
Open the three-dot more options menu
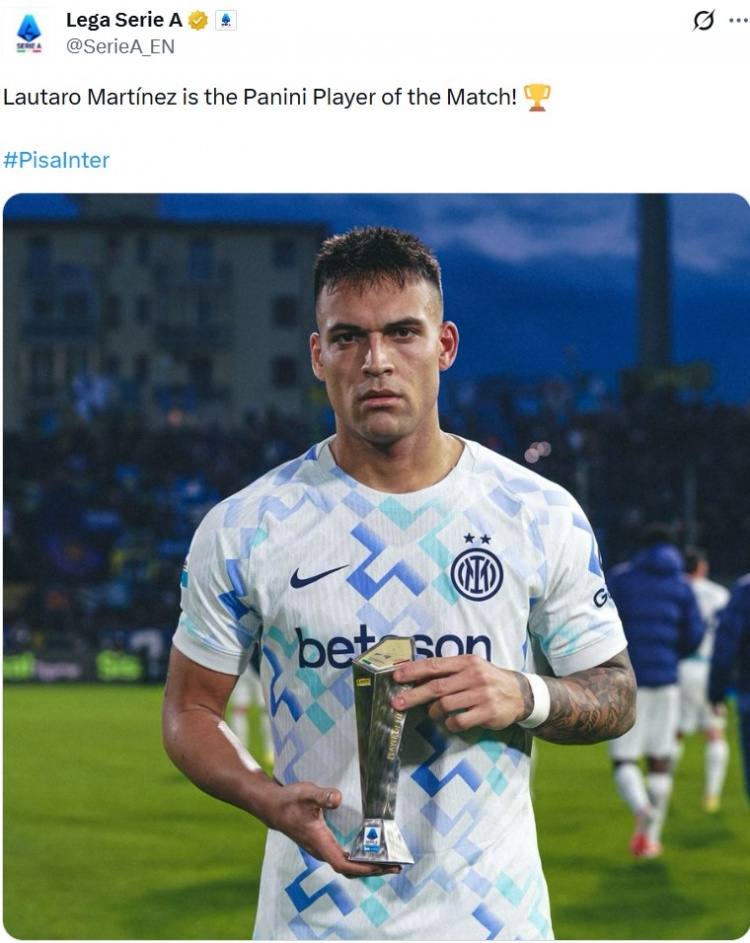[738, 20]
